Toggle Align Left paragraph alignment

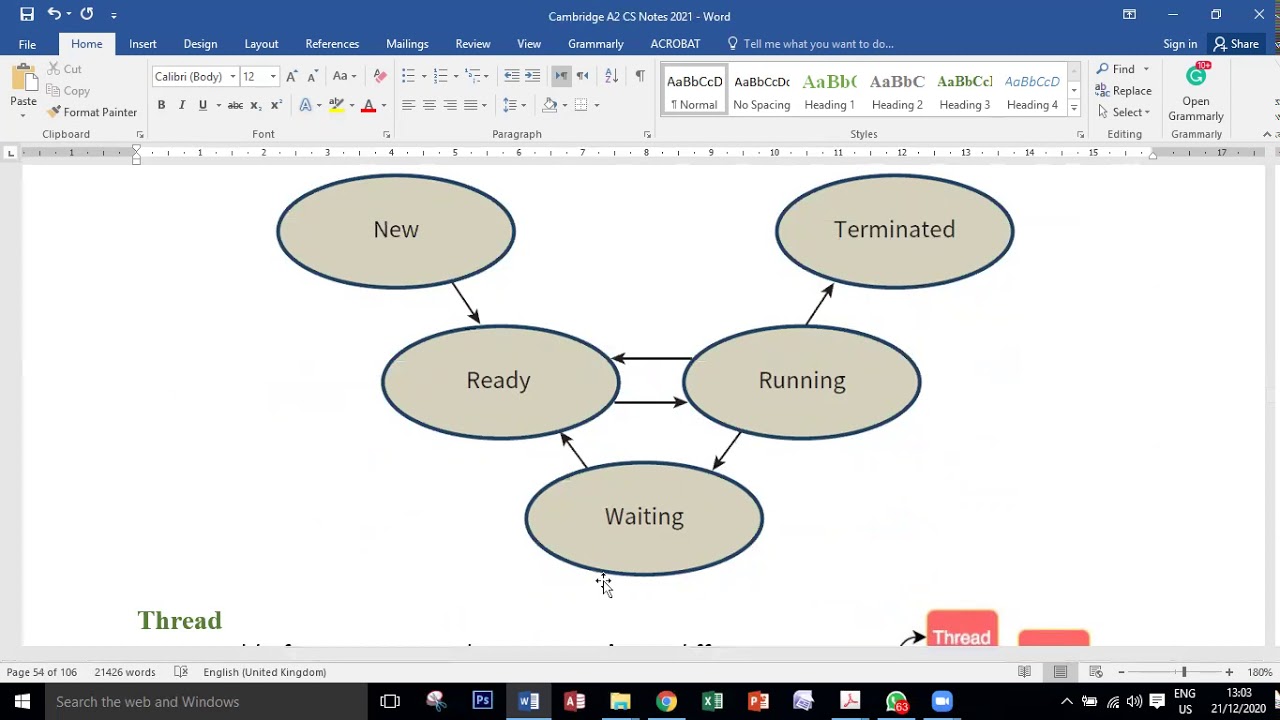(408, 105)
